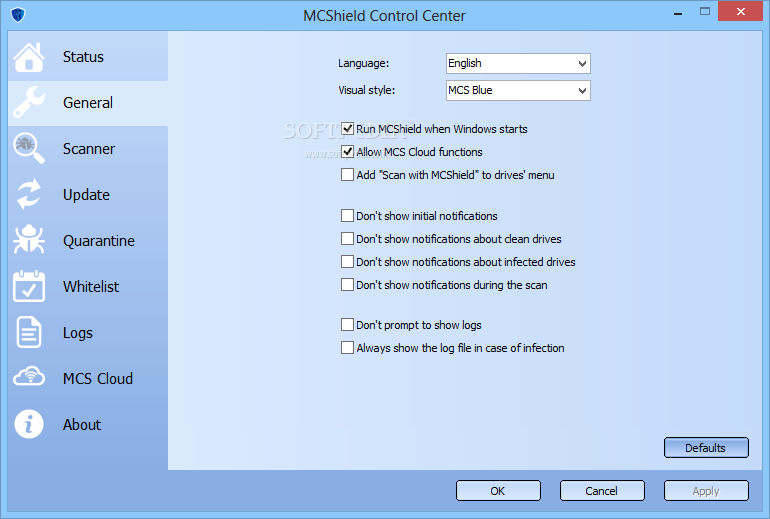The image size is (770, 519).
Task: Click the Quarantine bug icon
Action: 29,240
